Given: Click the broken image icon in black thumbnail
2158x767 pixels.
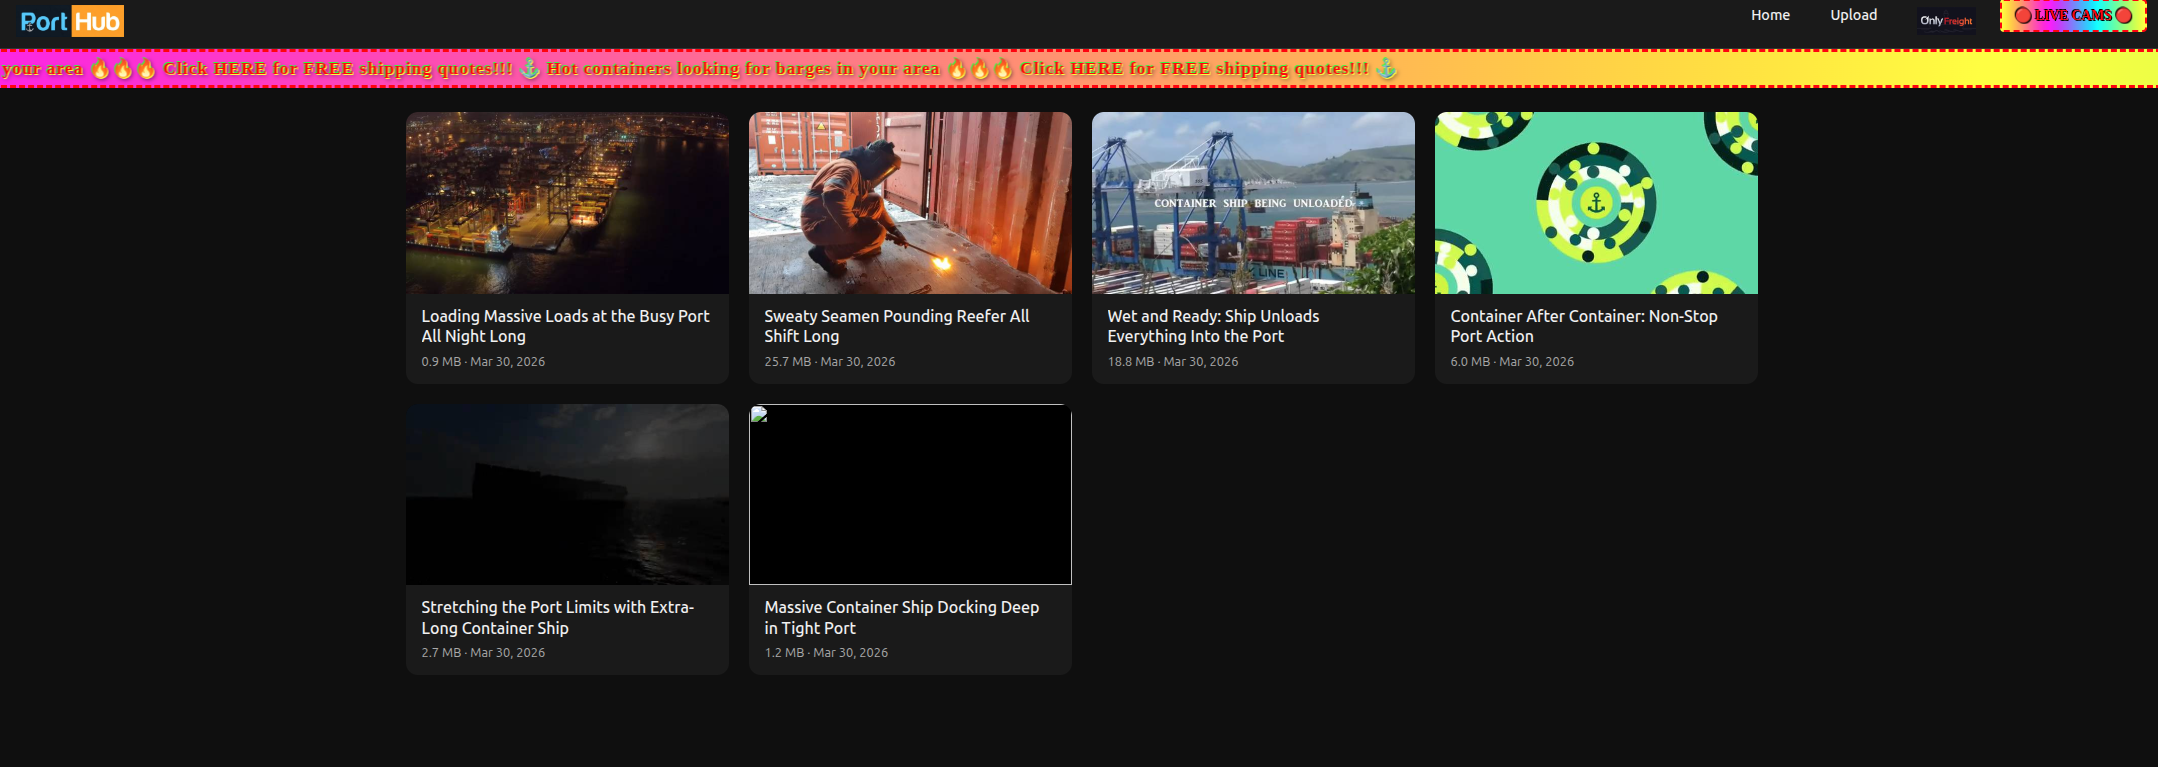Looking at the screenshot, I should click(x=760, y=415).
